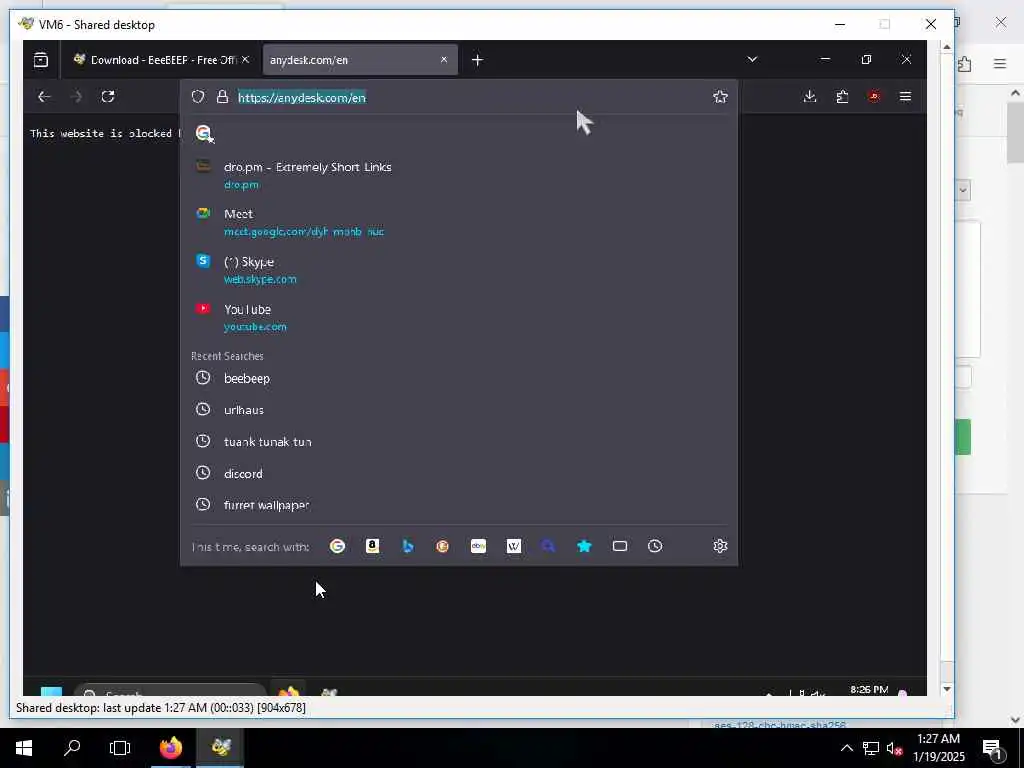1024x768 pixels.
Task: Open search settings gear in URL dropdown
Action: tap(720, 546)
